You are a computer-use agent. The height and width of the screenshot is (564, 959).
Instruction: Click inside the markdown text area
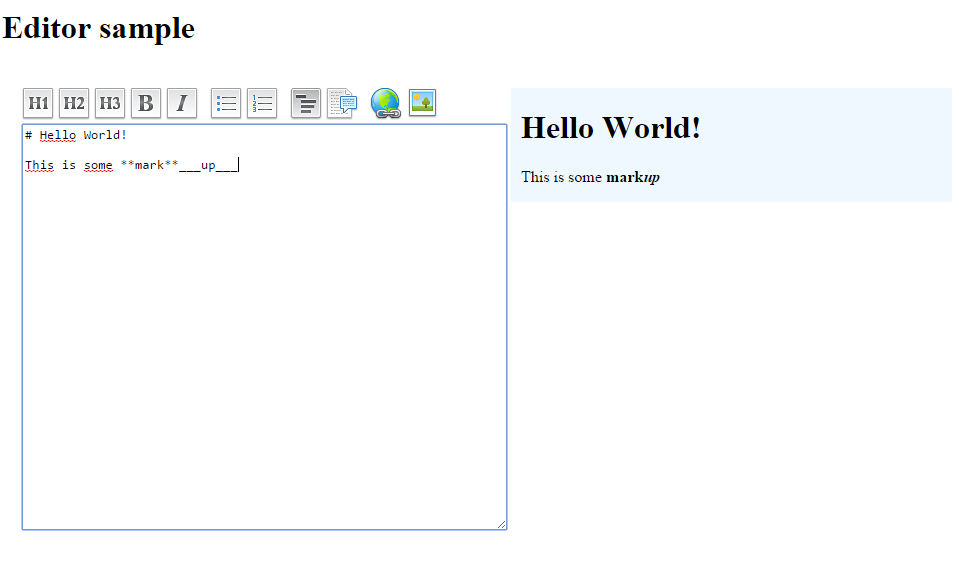[265, 327]
